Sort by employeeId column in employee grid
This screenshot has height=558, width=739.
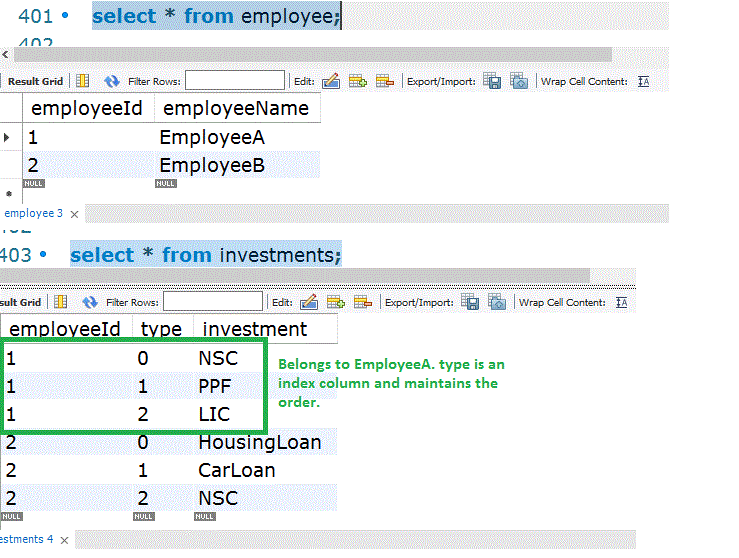pos(88,108)
